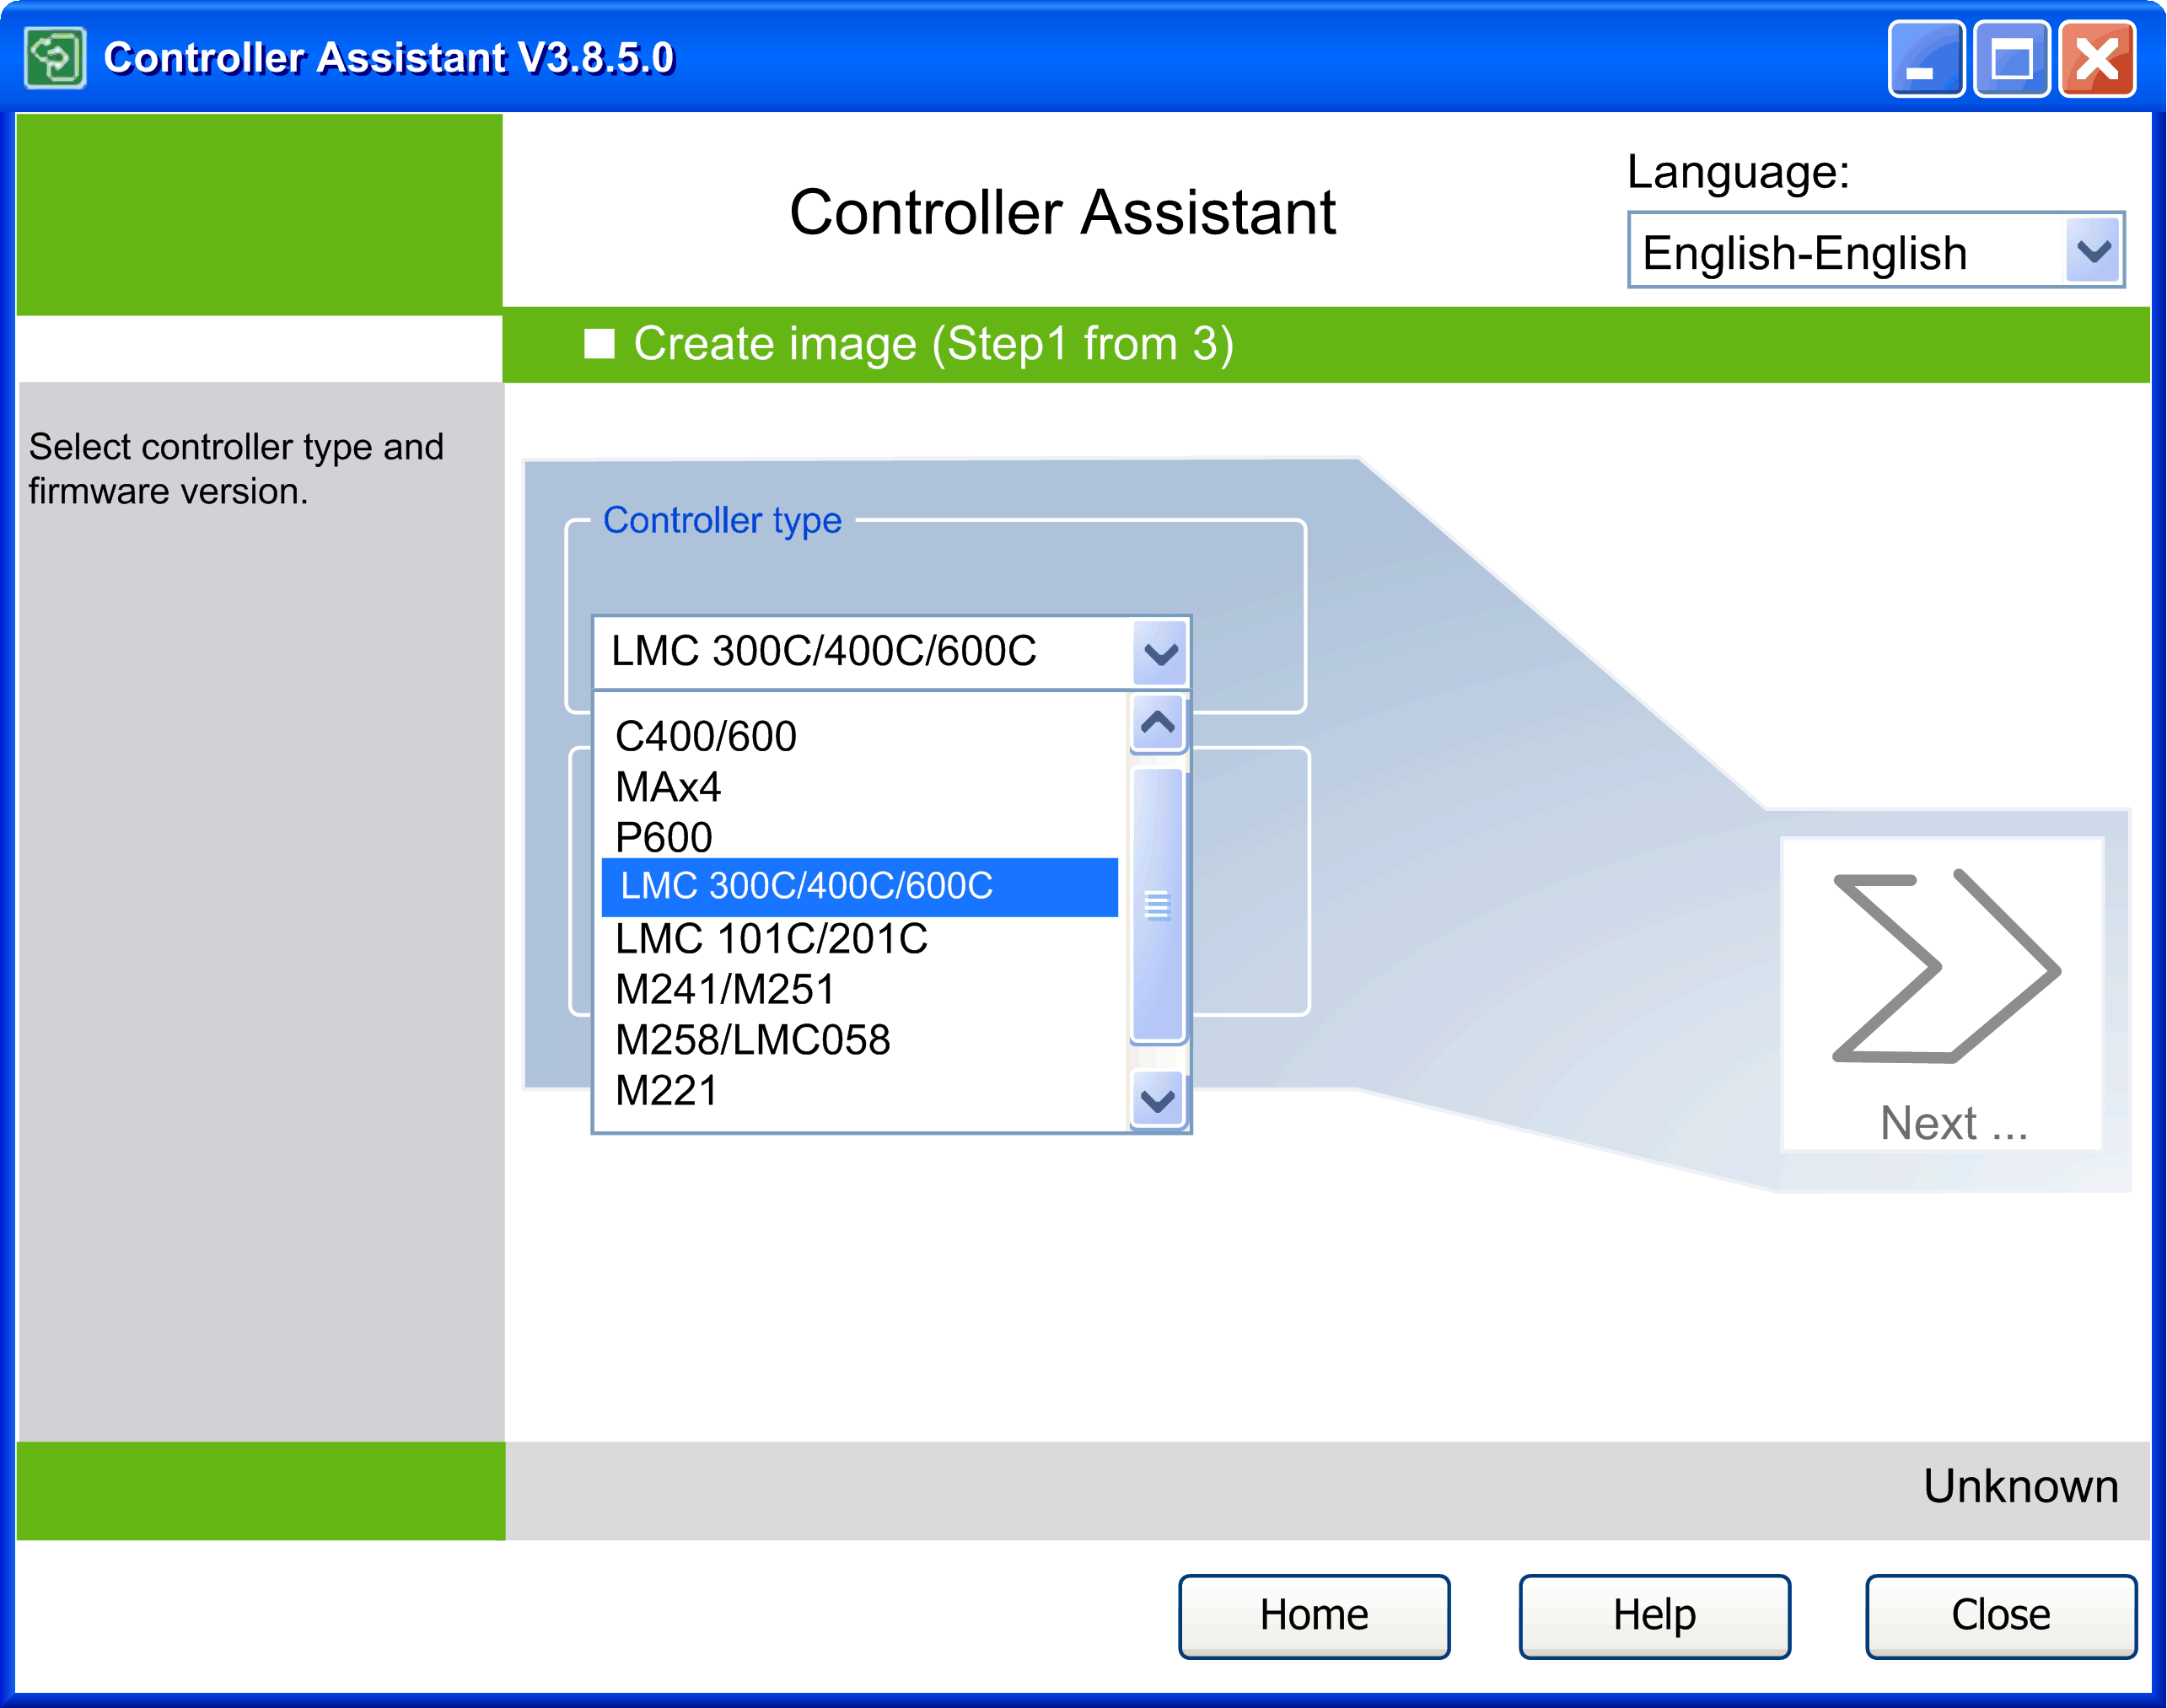Viewport: 2167px width, 1708px height.
Task: Click the Unknown status text
Action: pos(2020,1486)
